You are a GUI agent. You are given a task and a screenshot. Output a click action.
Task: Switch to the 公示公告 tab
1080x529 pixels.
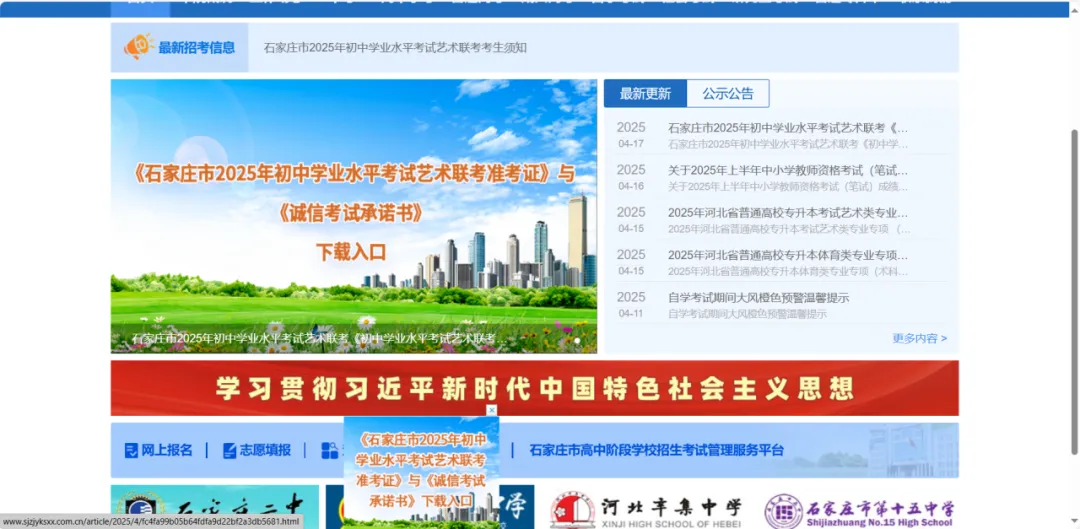[x=728, y=94]
